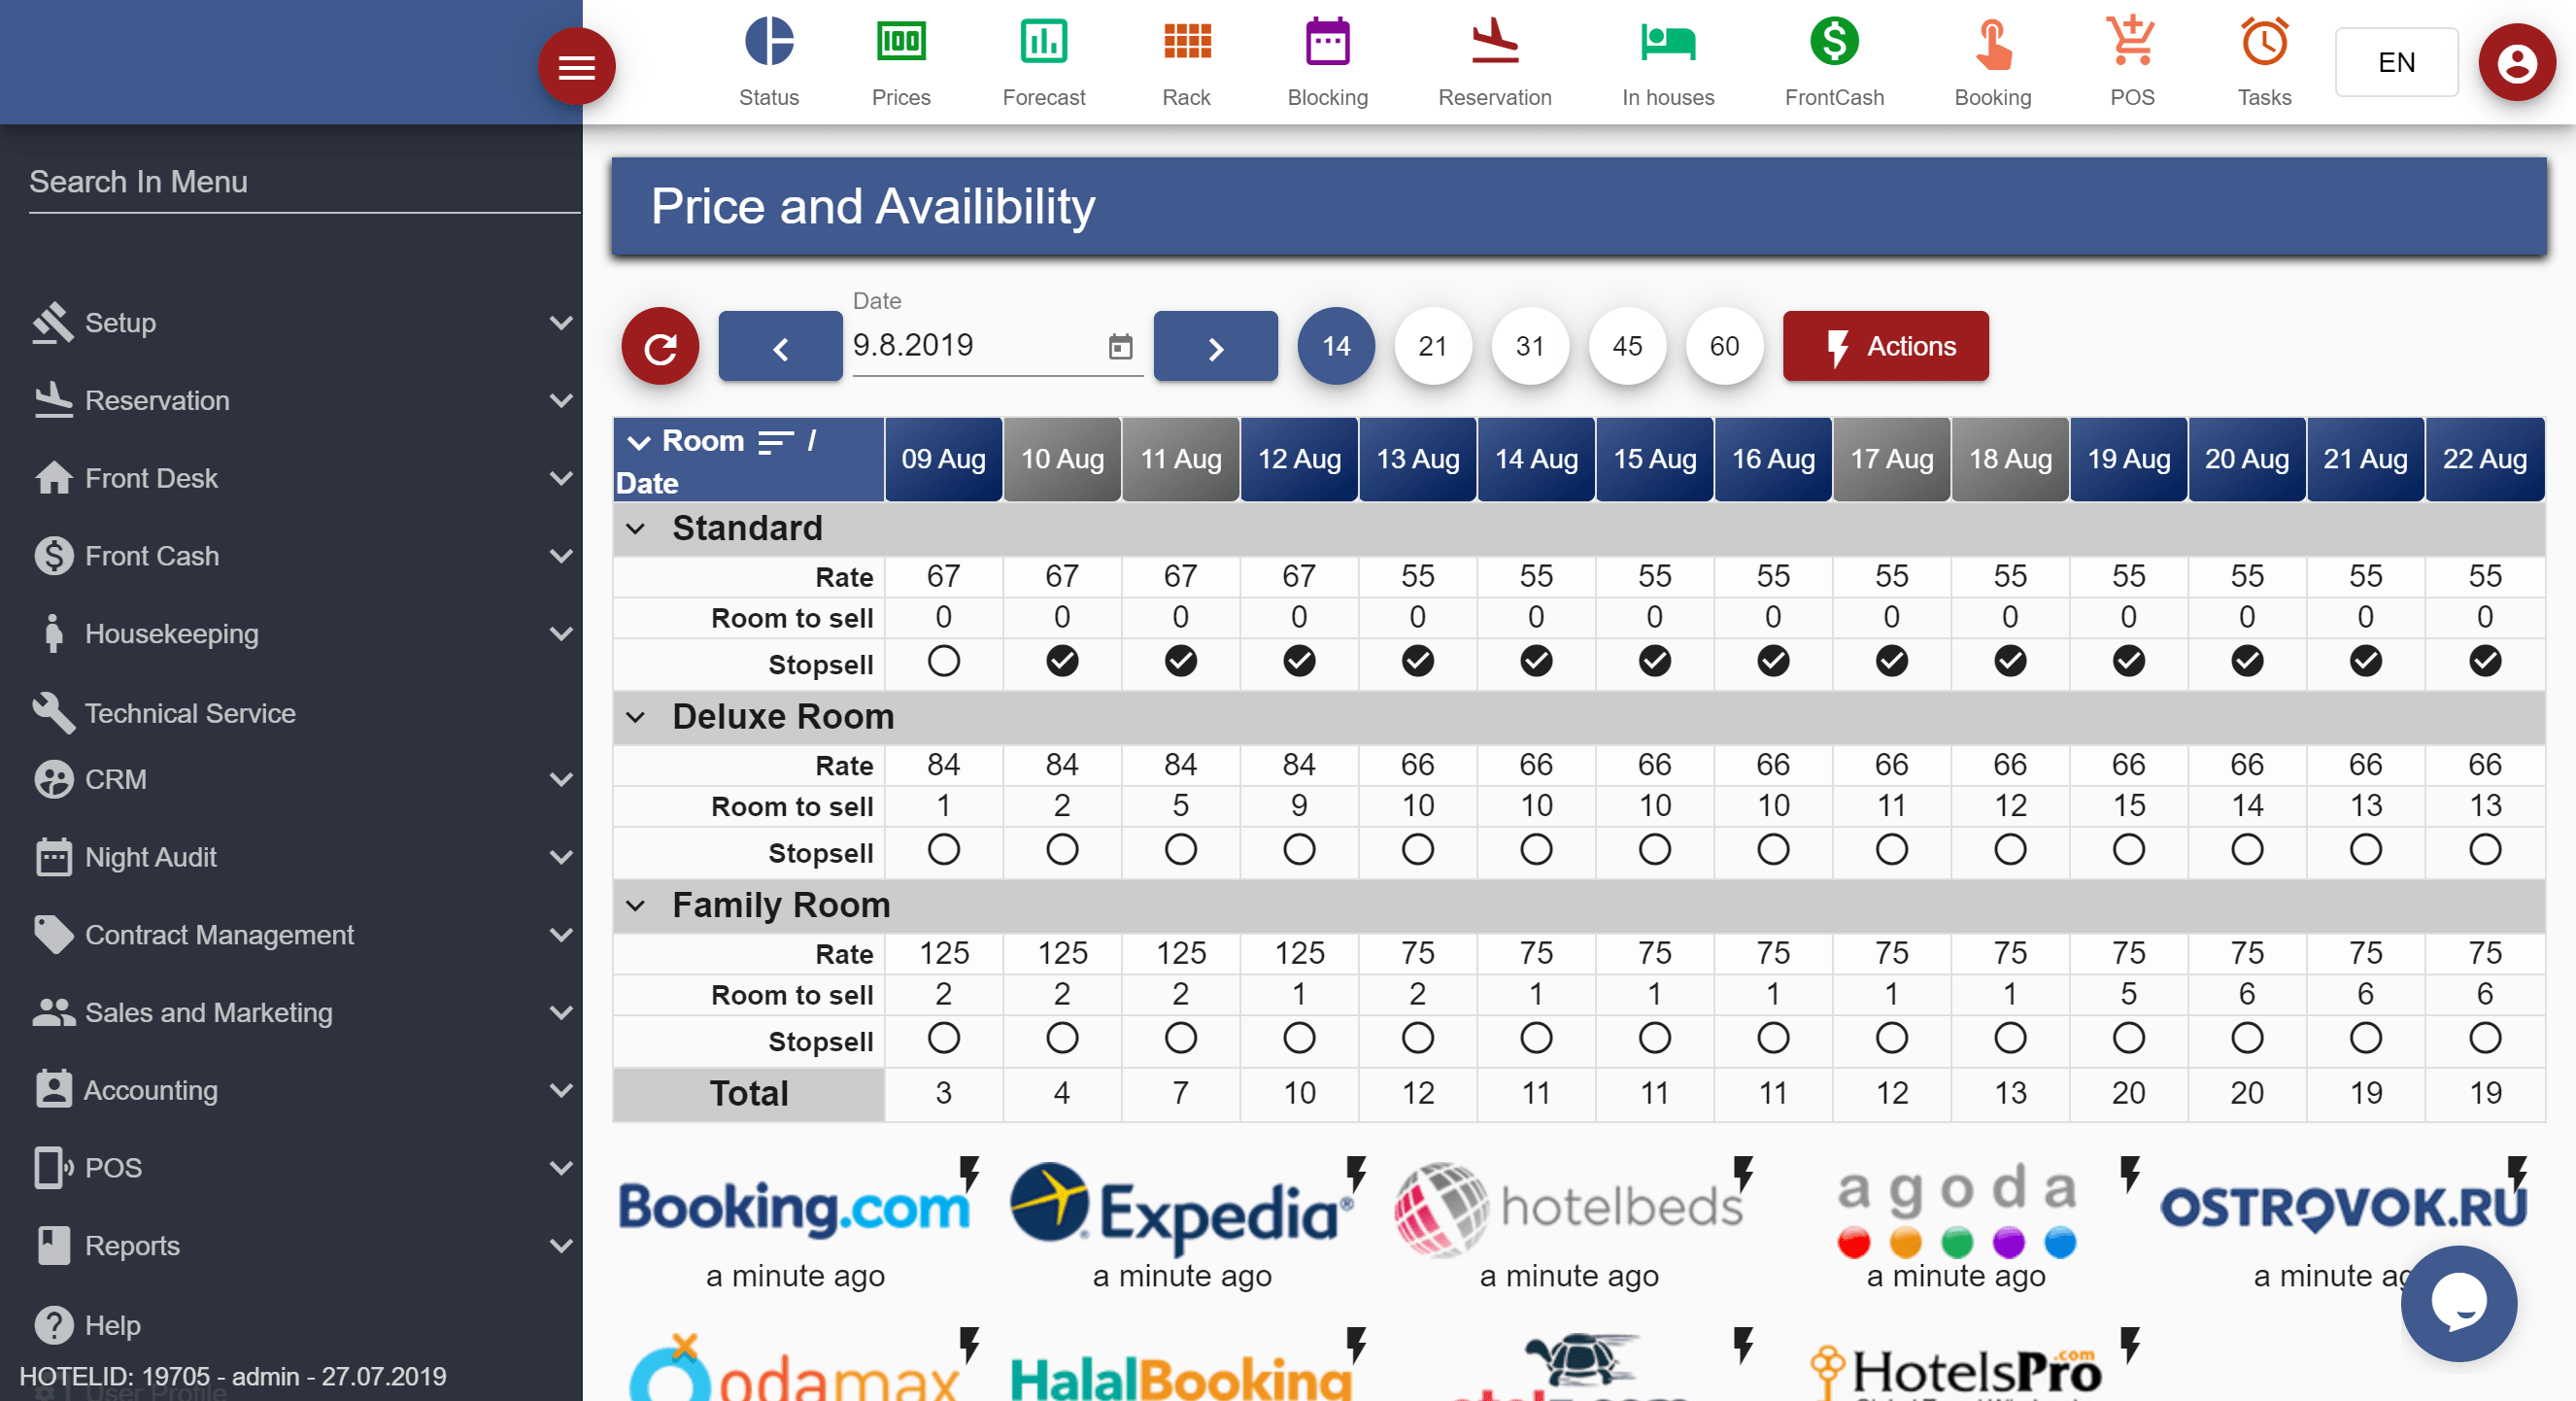Open the Status pie chart icon

coord(768,42)
